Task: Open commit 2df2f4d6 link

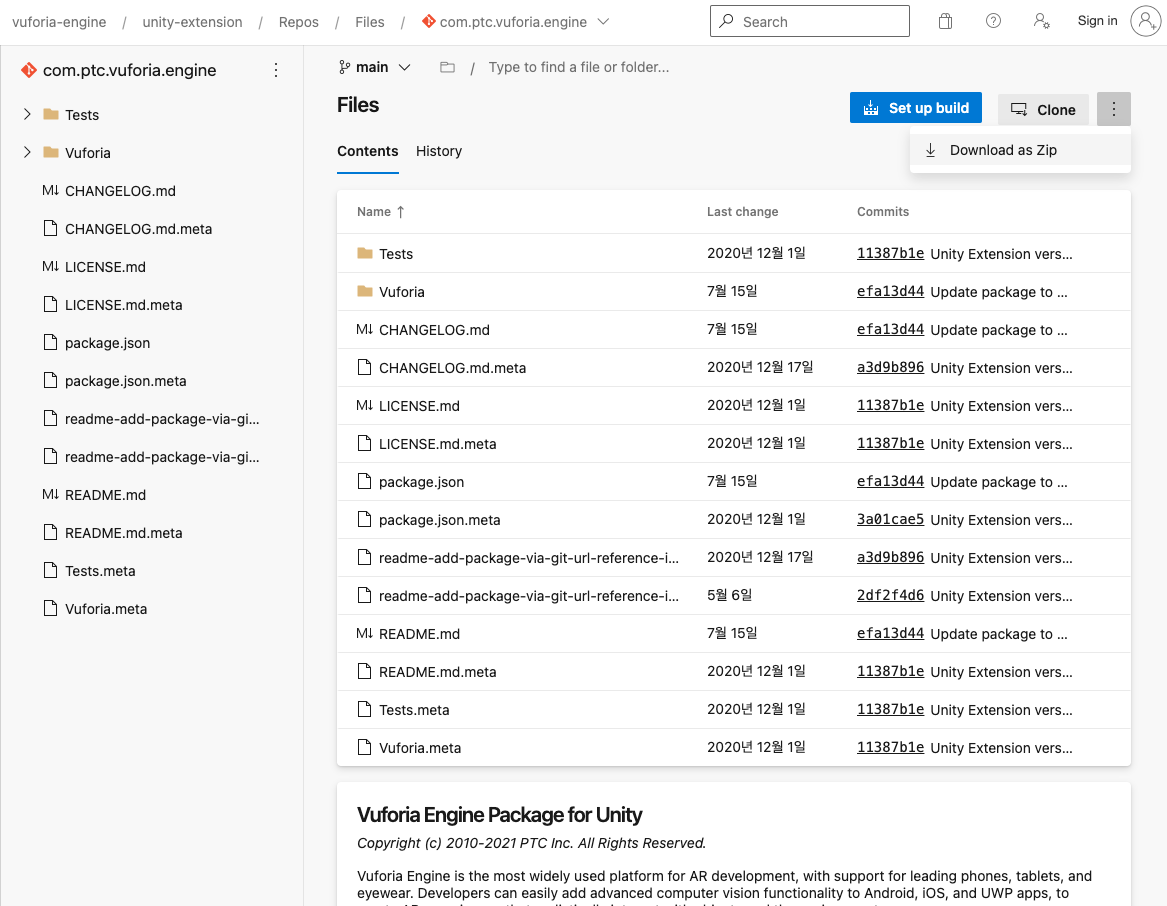Action: click(x=890, y=595)
